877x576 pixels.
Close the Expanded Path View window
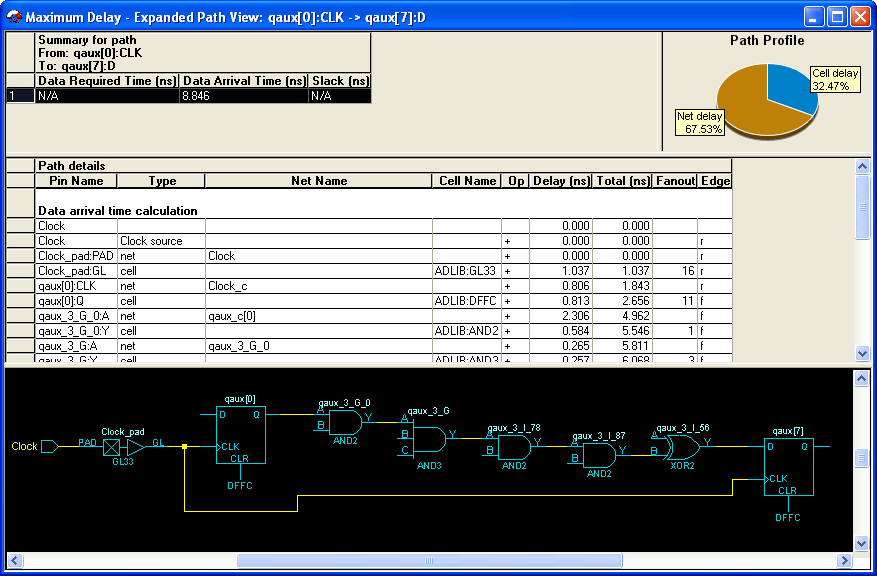pos(860,17)
